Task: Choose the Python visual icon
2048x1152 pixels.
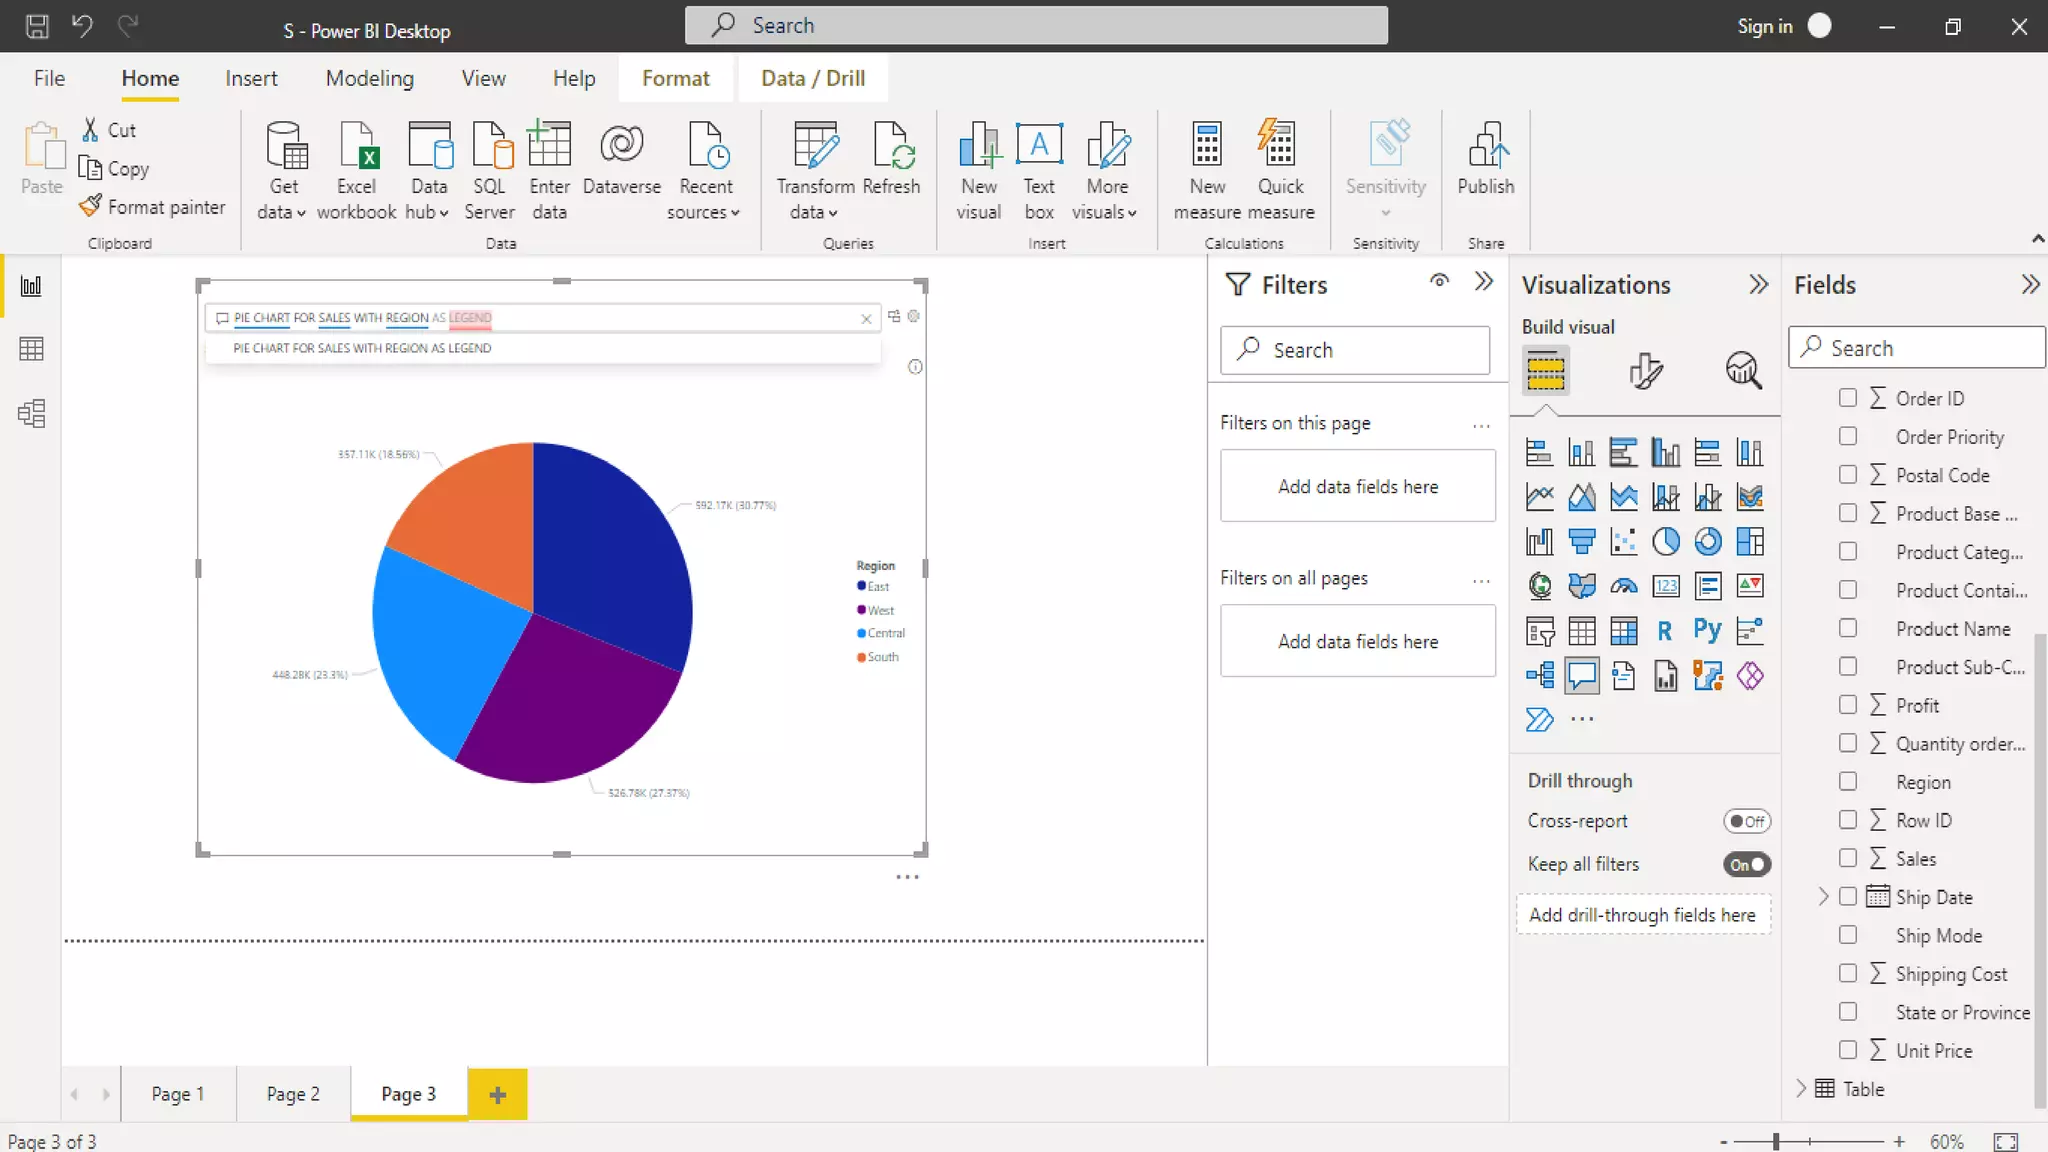Action: pyautogui.click(x=1707, y=630)
